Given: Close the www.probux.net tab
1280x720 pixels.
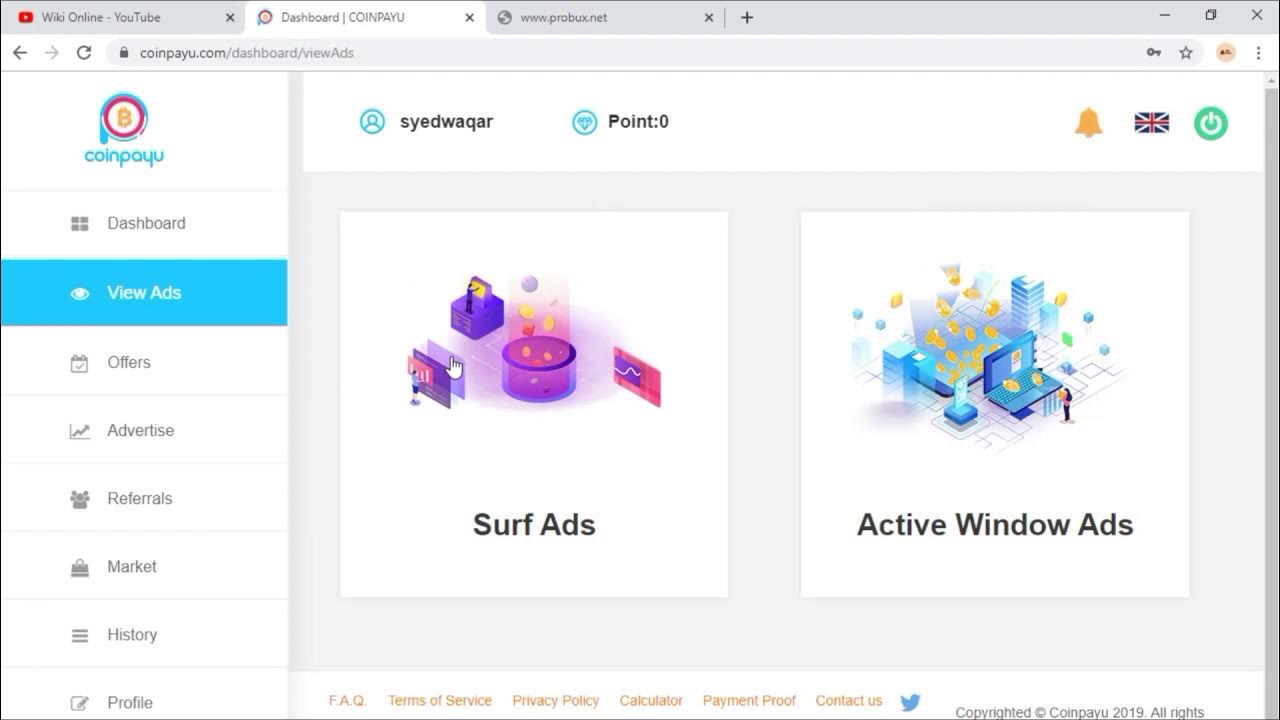Looking at the screenshot, I should [x=709, y=17].
